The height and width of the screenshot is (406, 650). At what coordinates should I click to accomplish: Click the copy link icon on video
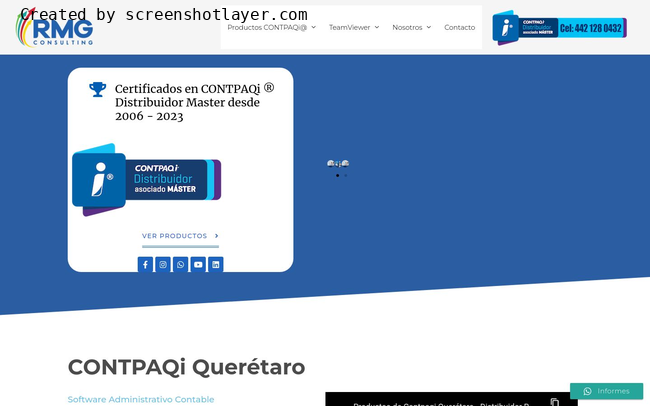click(555, 402)
